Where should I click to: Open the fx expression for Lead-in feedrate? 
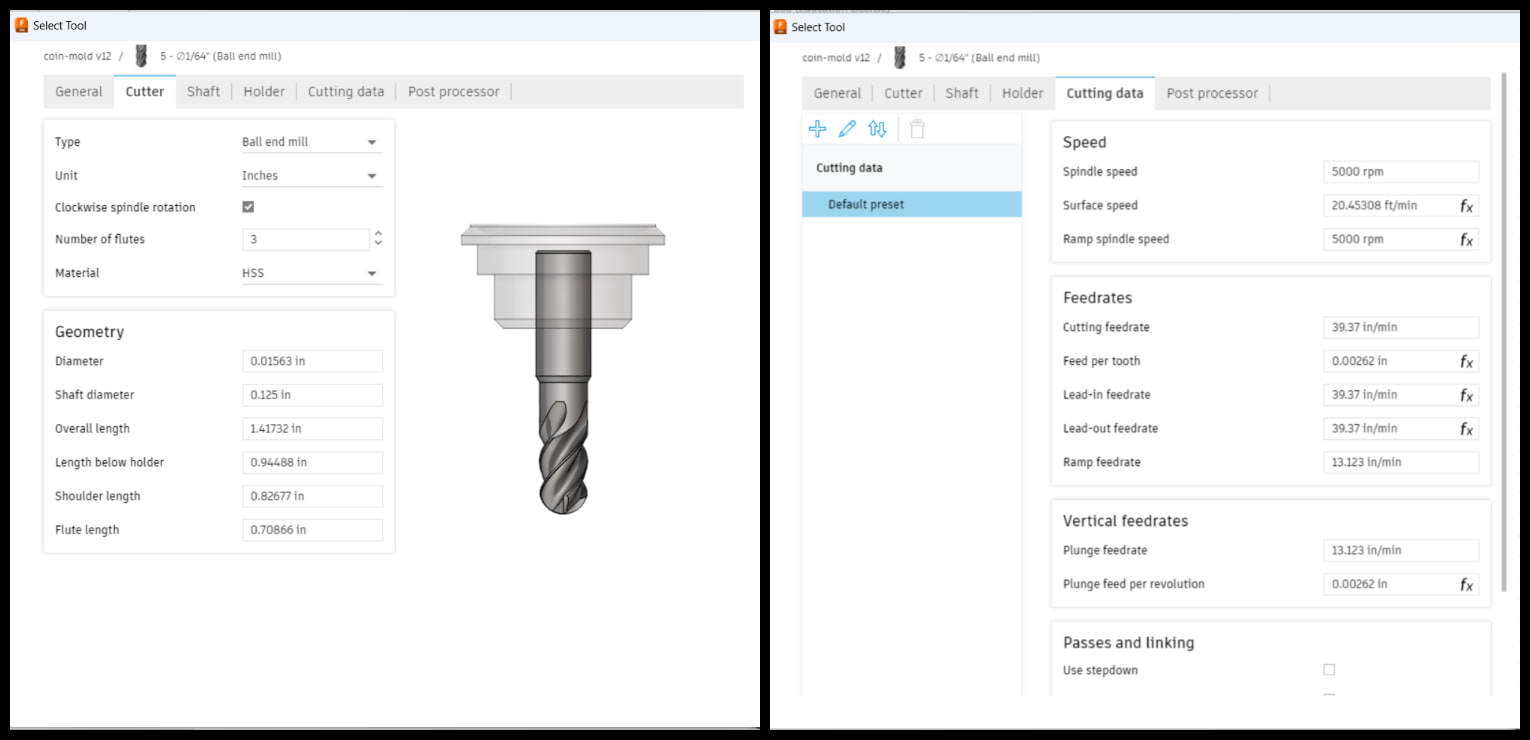coord(1466,396)
